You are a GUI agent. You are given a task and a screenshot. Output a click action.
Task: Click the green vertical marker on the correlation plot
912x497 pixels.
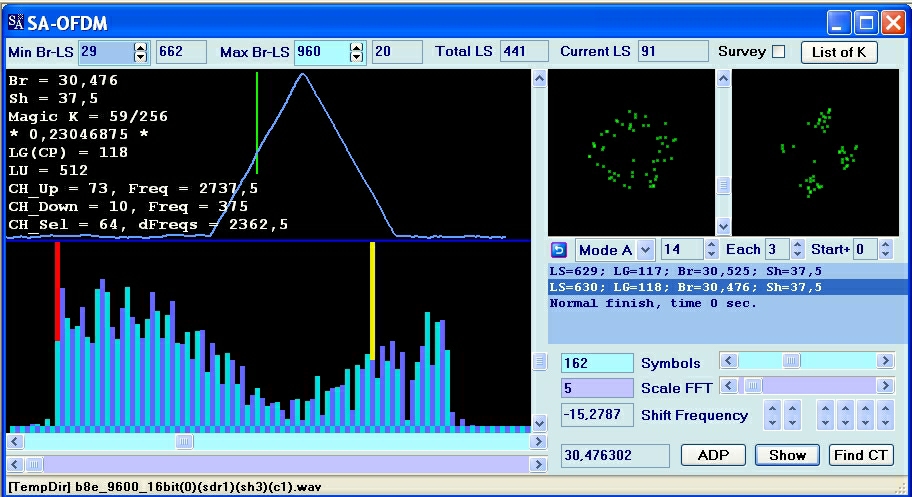(x=256, y=122)
